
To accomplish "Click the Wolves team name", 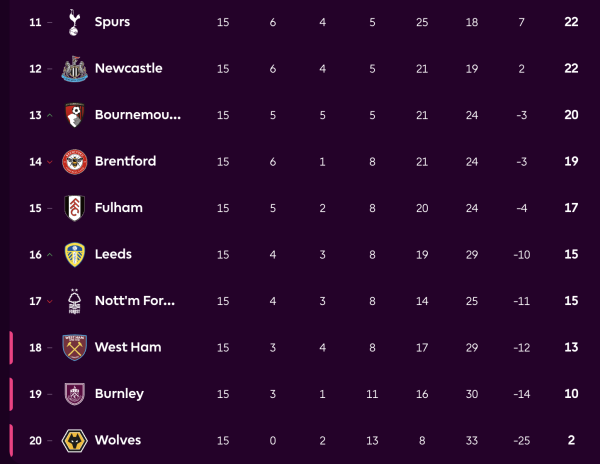I will [x=117, y=440].
